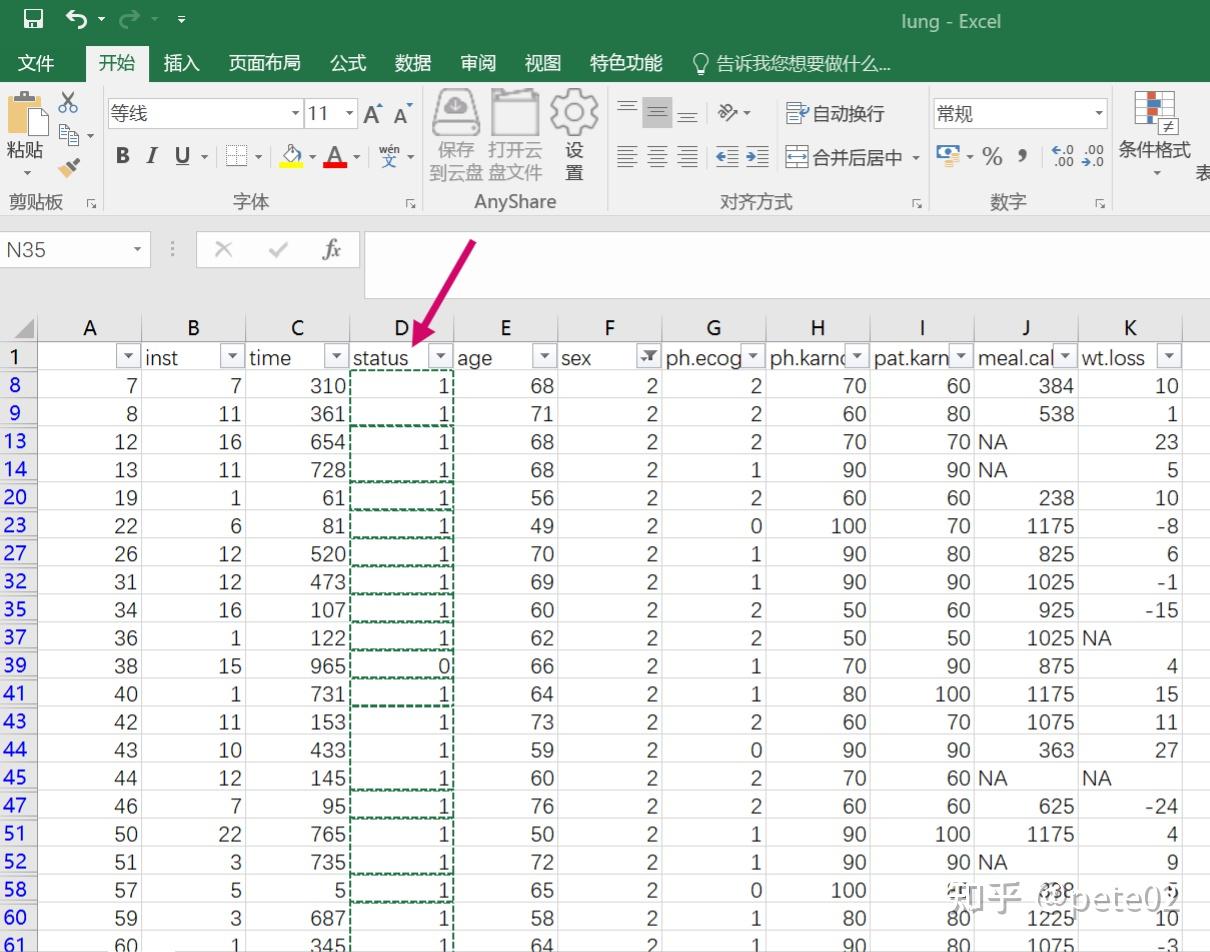Switch to Insert (插入) tab

[x=181, y=63]
